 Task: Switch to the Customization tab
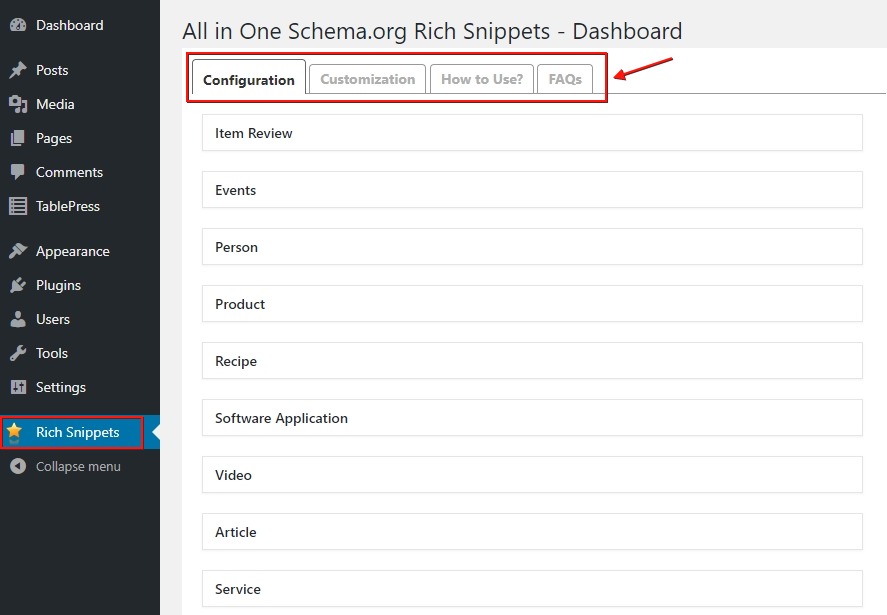pos(367,78)
